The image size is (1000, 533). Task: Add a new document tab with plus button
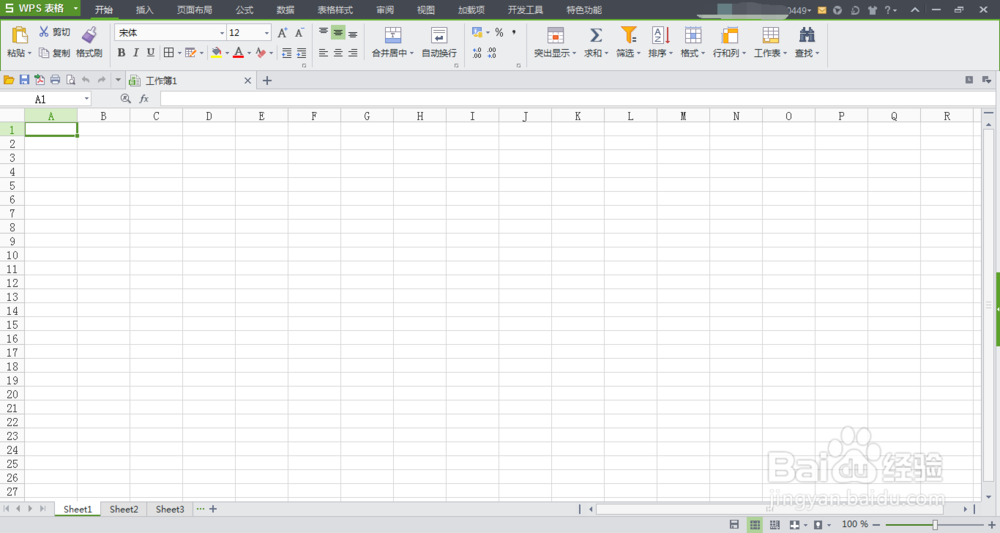(x=267, y=80)
